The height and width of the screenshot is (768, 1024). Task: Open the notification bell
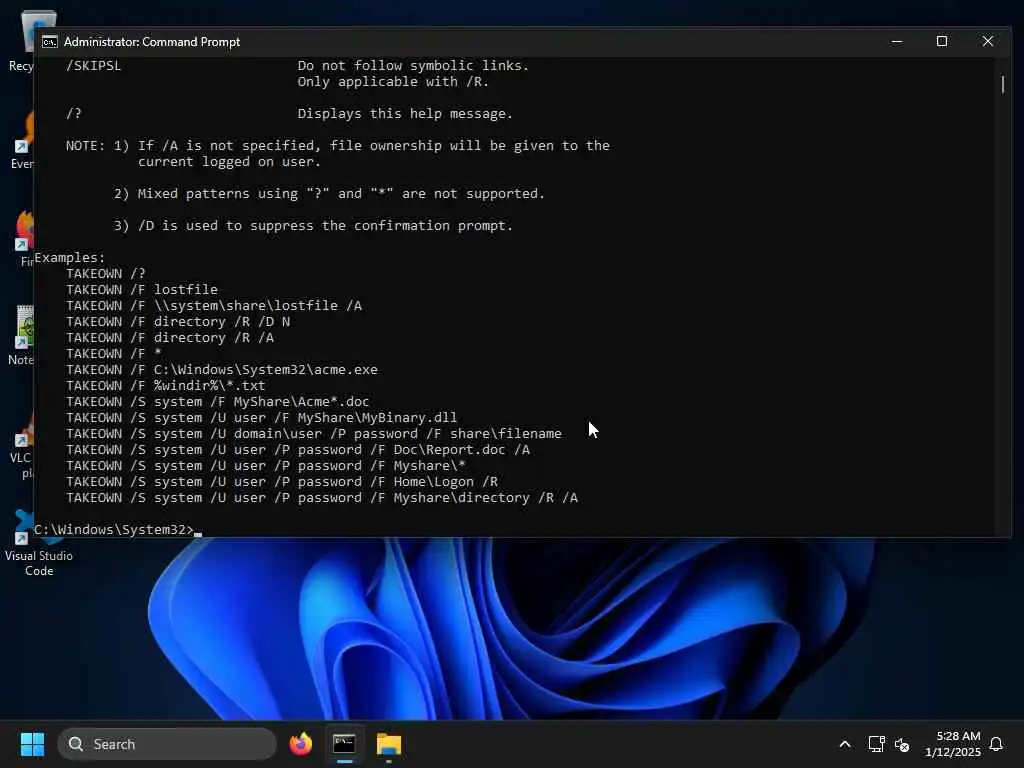pos(996,744)
